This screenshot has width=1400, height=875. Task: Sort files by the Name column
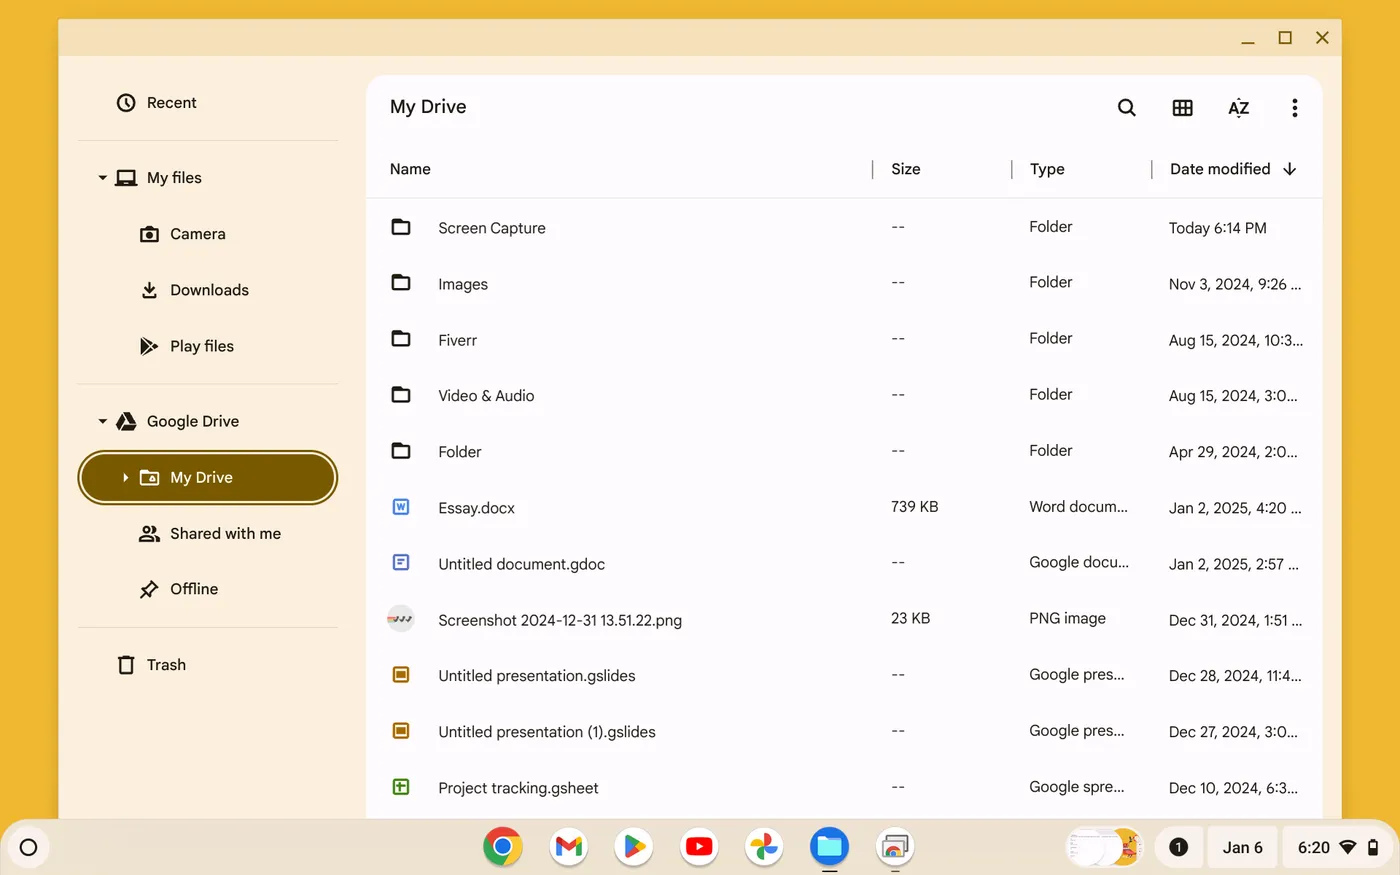(410, 169)
